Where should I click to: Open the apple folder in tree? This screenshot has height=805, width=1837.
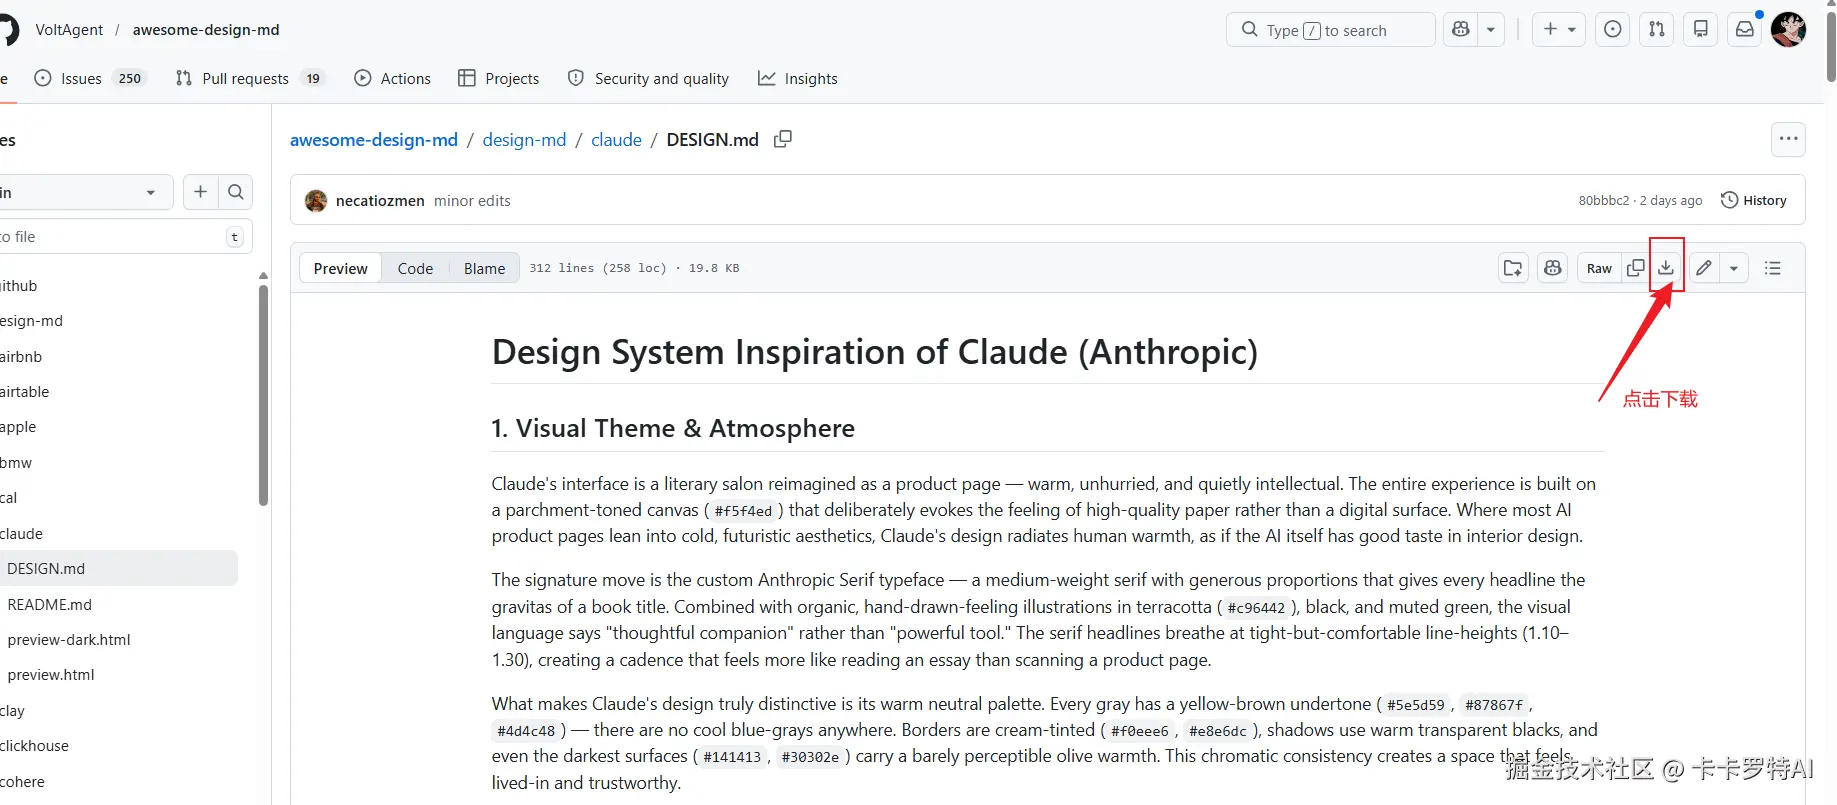click(18, 427)
